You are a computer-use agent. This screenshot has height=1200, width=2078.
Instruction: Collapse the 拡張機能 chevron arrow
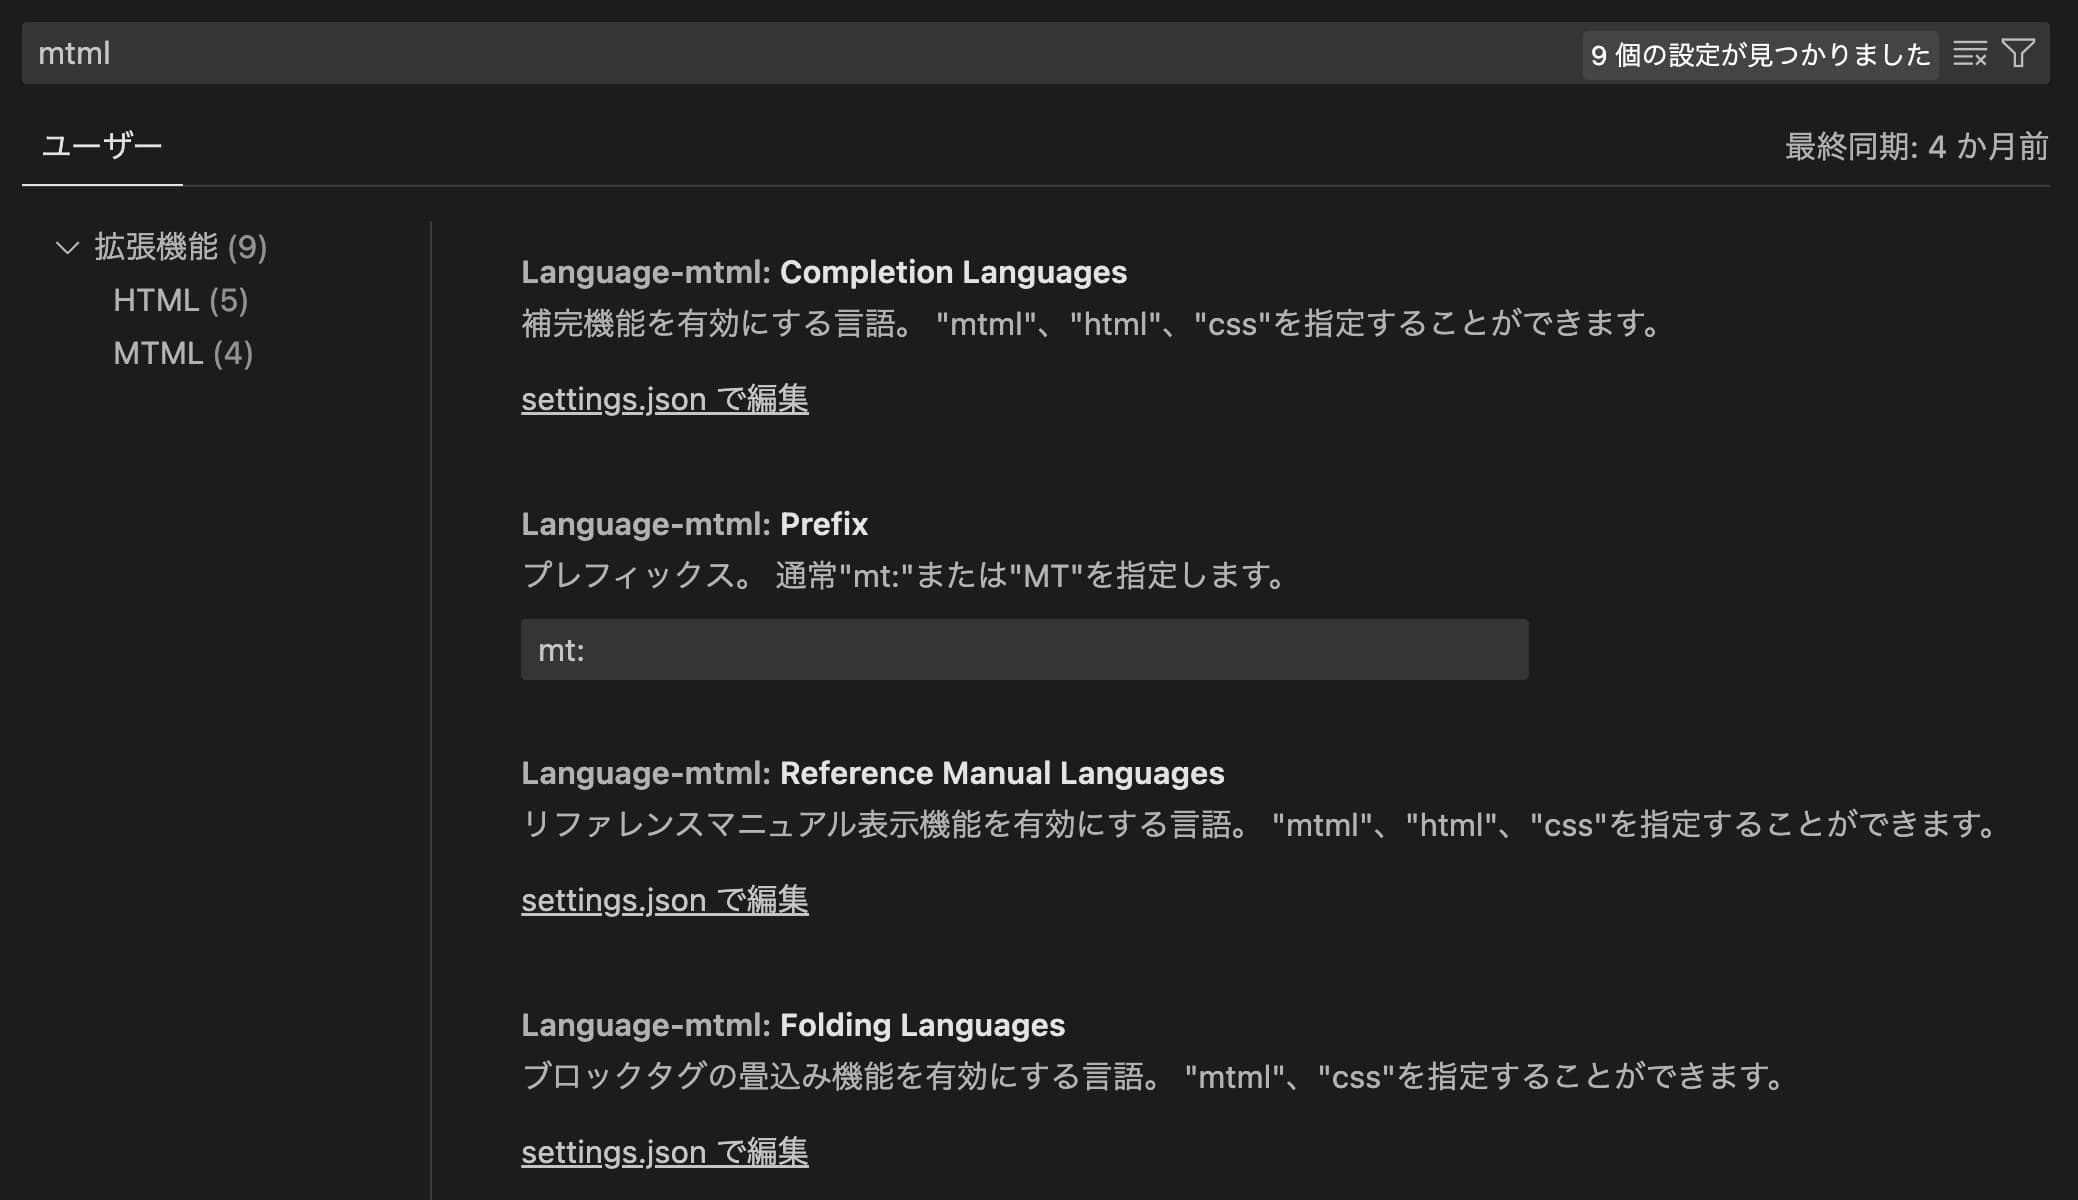click(x=67, y=247)
